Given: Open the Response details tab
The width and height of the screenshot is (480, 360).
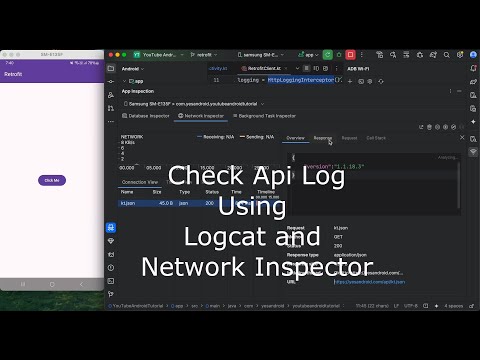Looking at the screenshot, I should 323,138.
